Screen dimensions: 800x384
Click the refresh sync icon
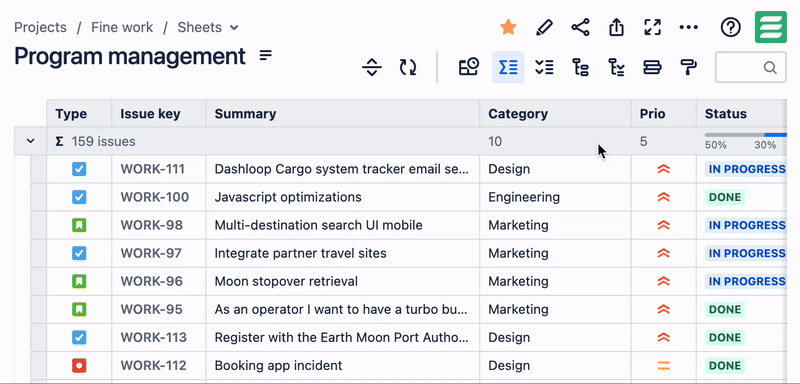(x=408, y=67)
